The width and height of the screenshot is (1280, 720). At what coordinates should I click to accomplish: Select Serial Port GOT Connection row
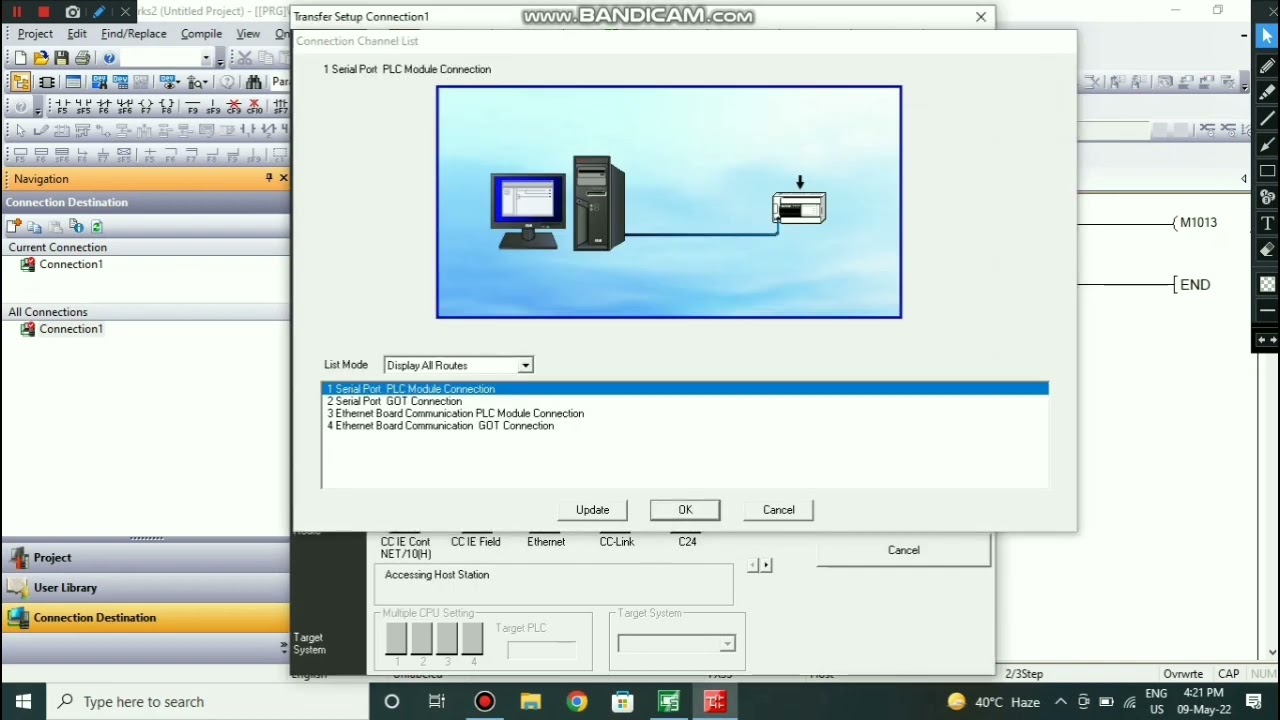(x=685, y=401)
